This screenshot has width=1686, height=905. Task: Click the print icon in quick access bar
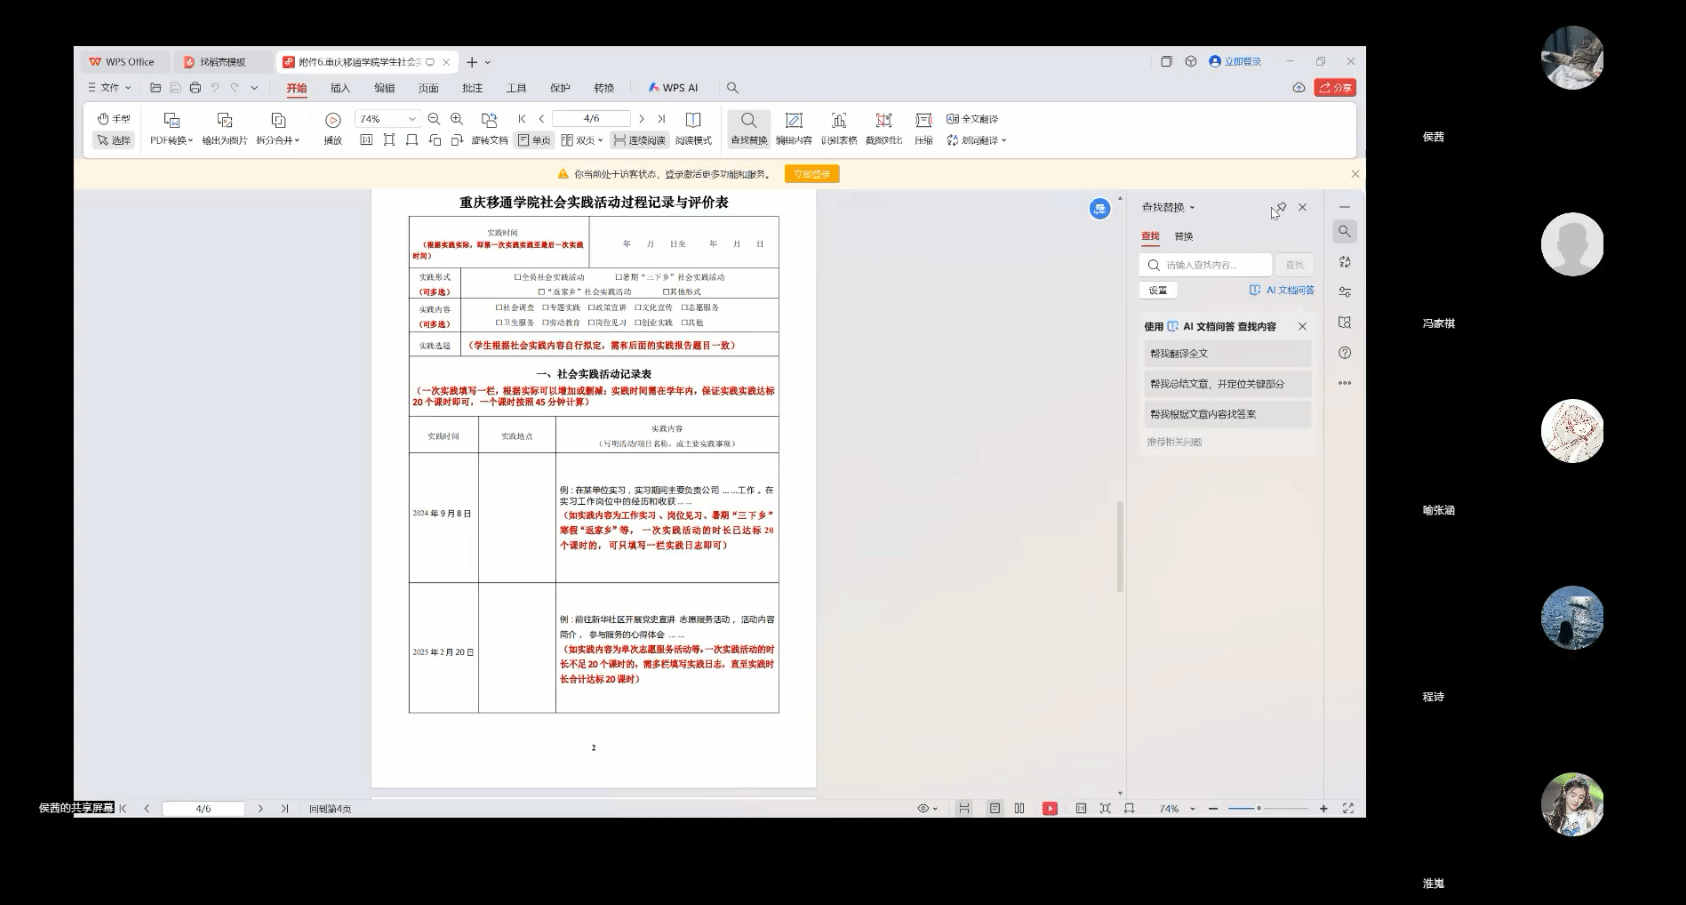tap(195, 88)
